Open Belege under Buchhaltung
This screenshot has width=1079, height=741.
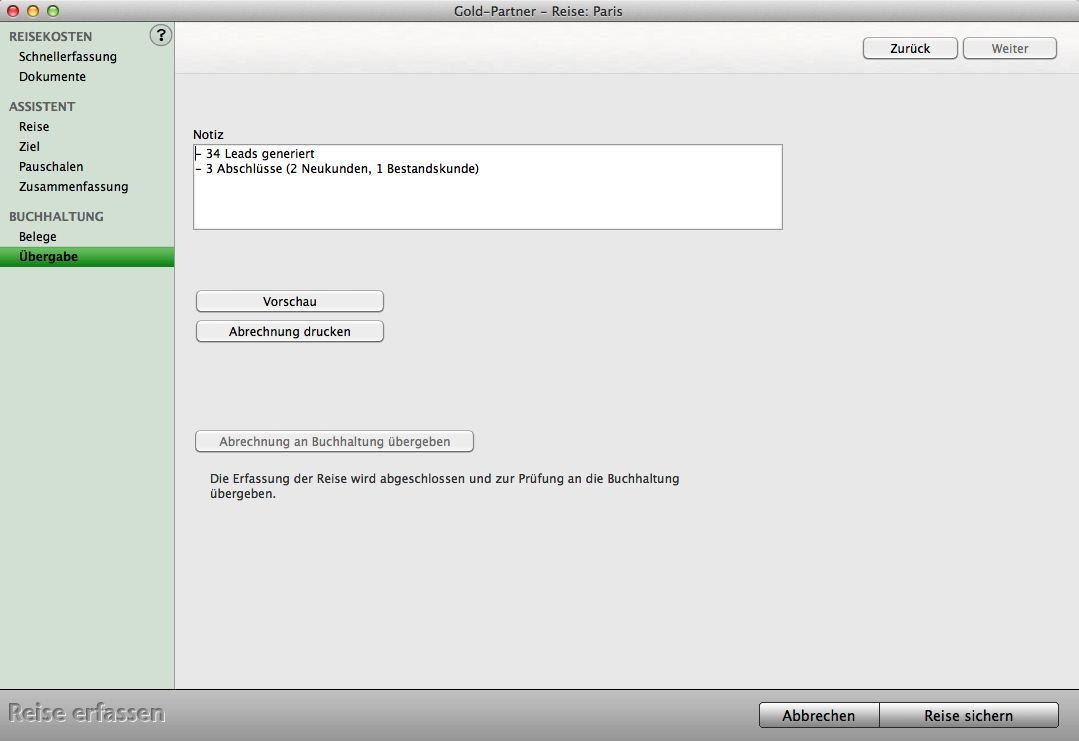[37, 237]
